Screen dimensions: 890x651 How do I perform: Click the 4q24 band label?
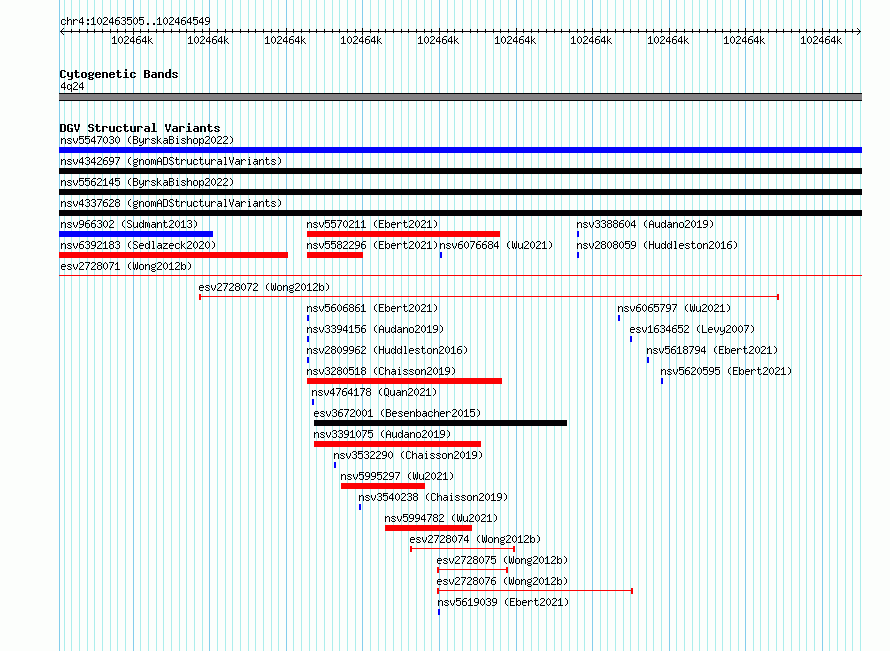pos(72,86)
